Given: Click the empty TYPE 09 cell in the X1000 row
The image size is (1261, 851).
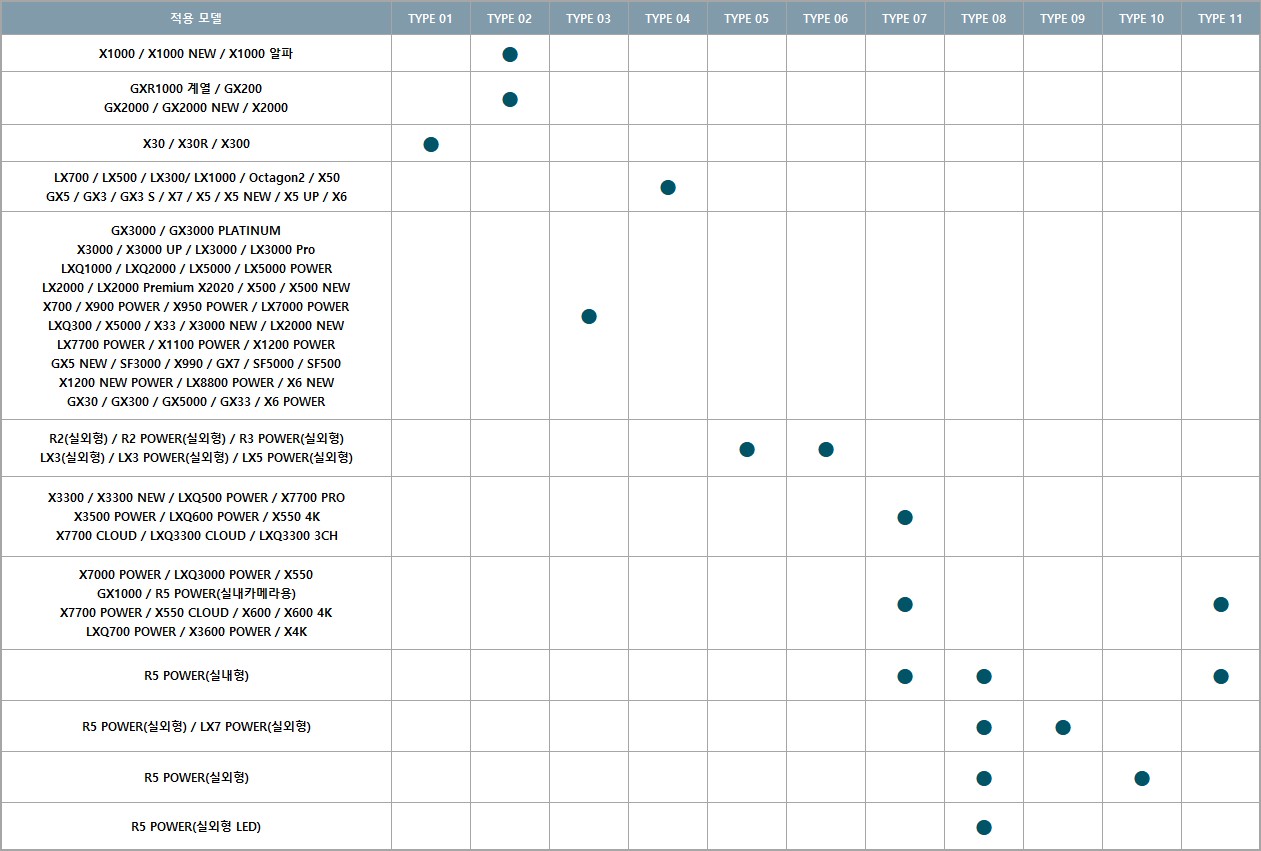Looking at the screenshot, I should pyautogui.click(x=1063, y=54).
